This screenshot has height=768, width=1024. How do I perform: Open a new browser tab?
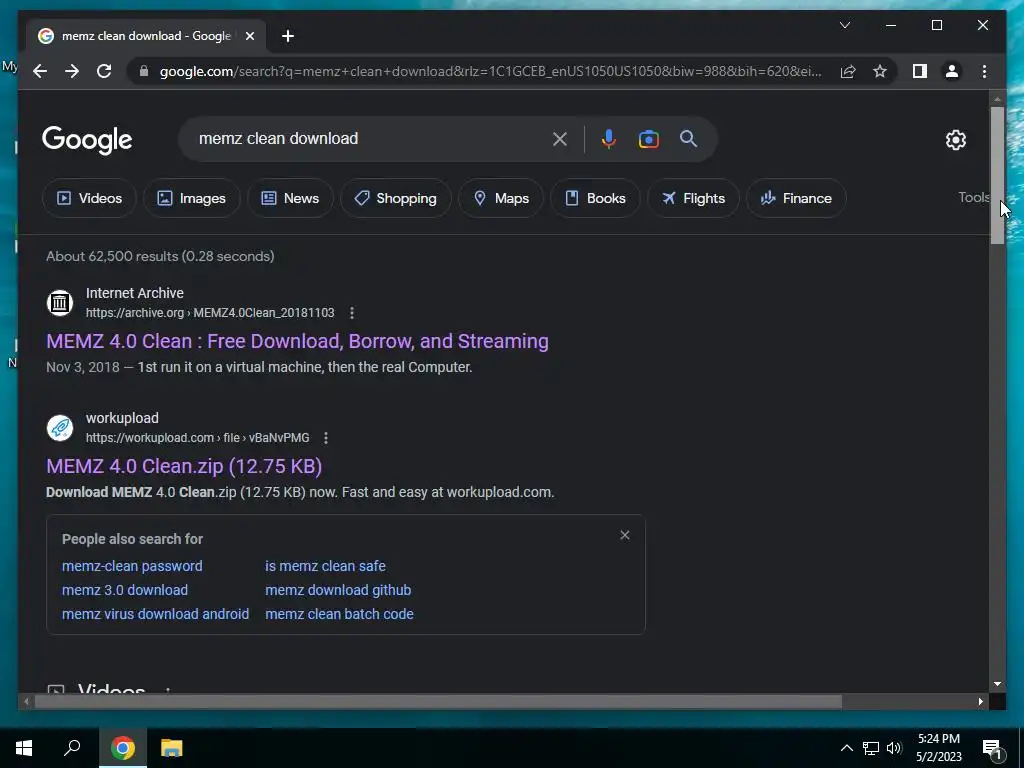pos(288,36)
